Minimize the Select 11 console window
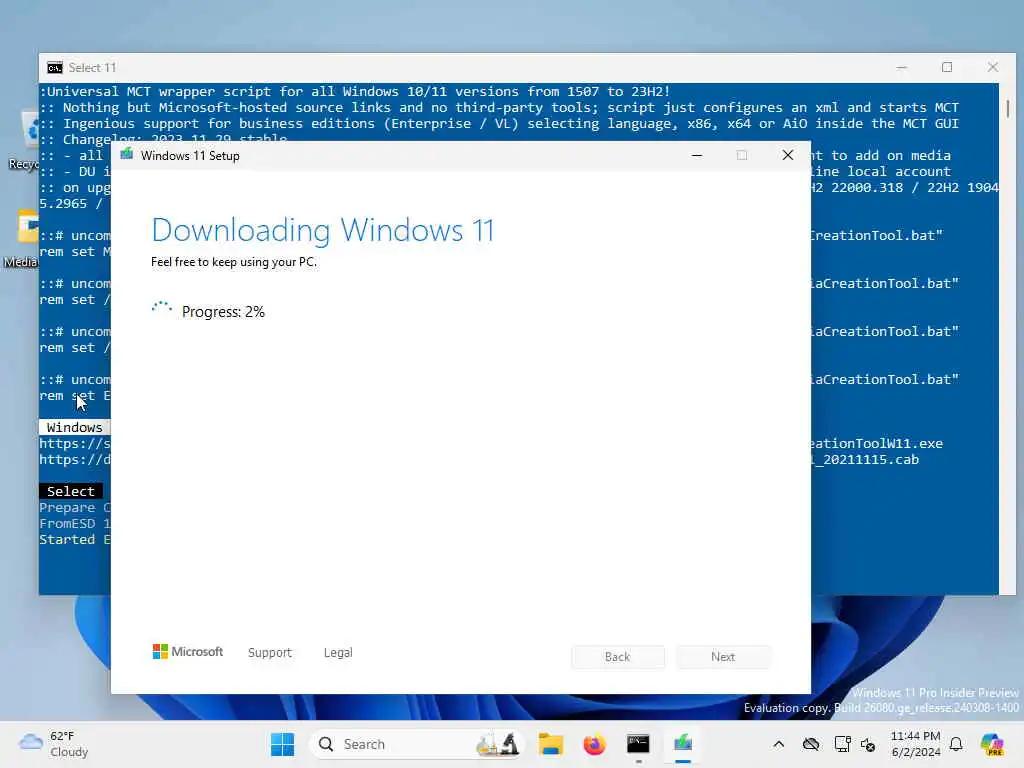 902,67
